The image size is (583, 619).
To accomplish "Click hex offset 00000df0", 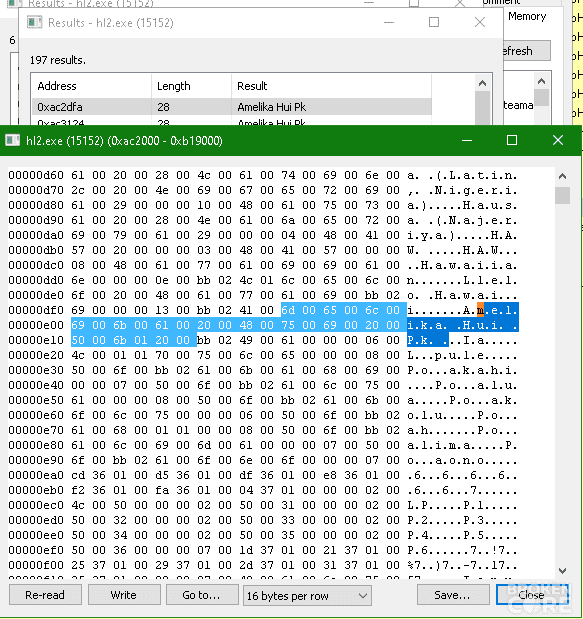I will click(x=36, y=310).
